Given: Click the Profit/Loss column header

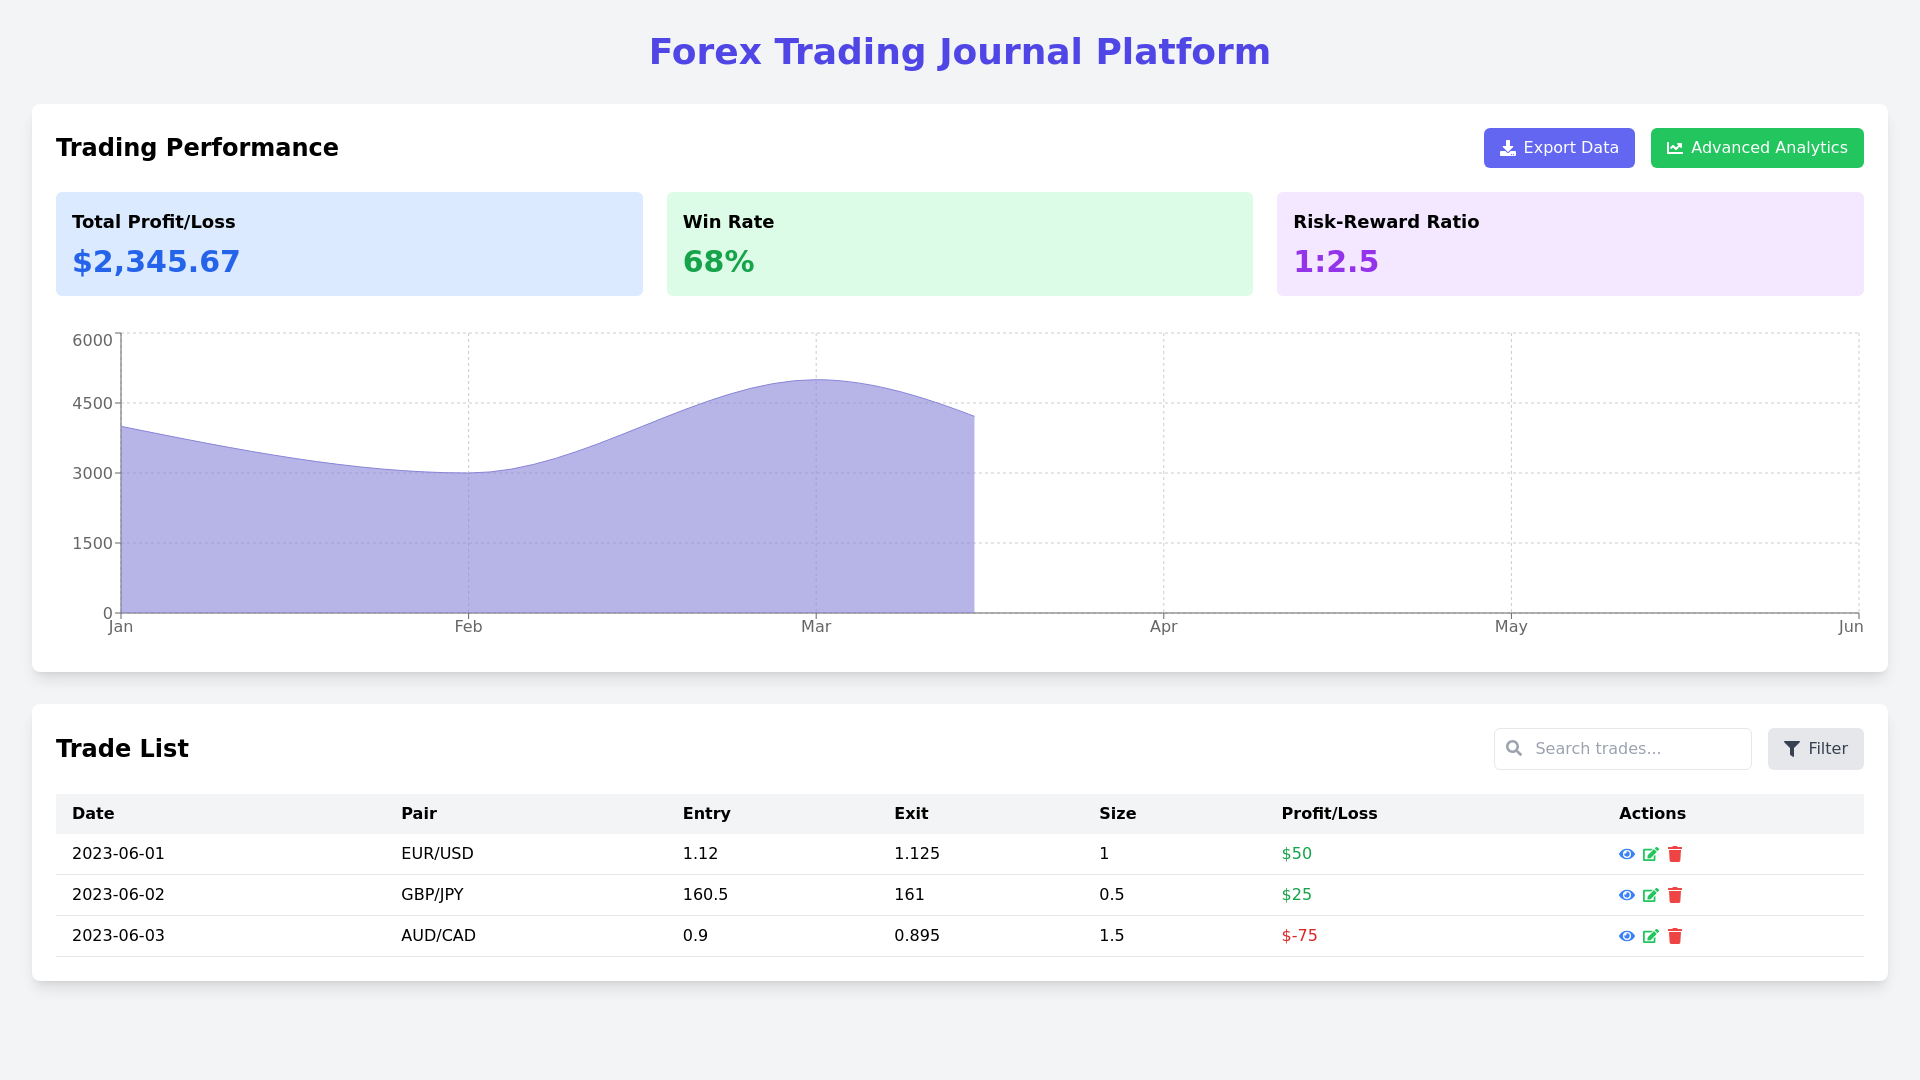Looking at the screenshot, I should 1328,814.
